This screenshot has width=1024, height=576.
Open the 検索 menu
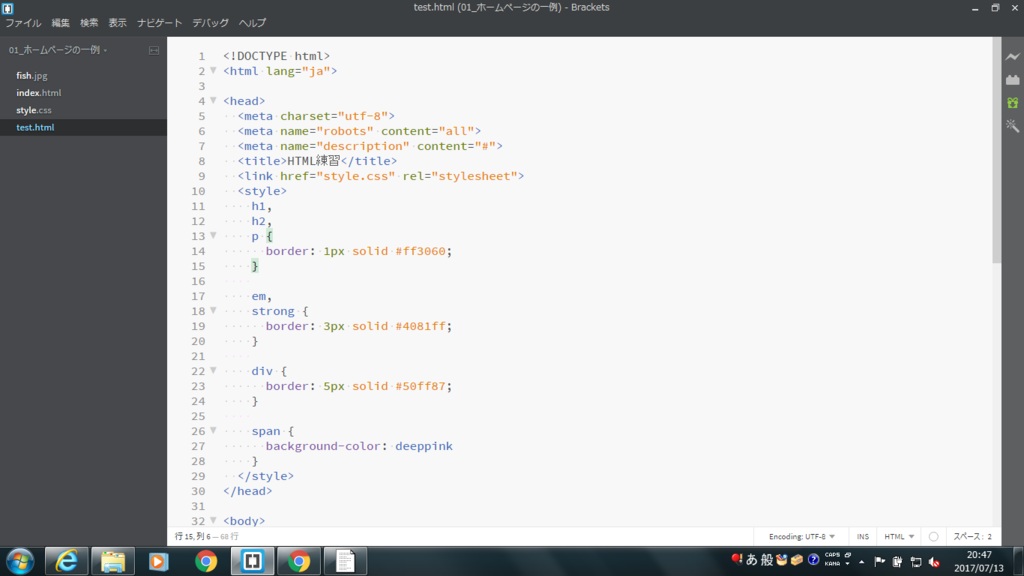coord(89,23)
